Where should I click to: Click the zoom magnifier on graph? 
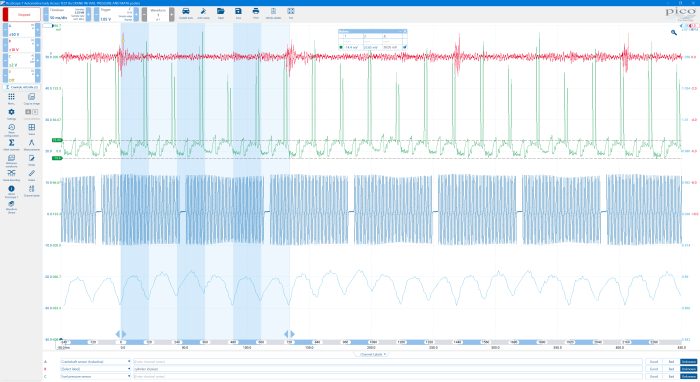pos(673,32)
